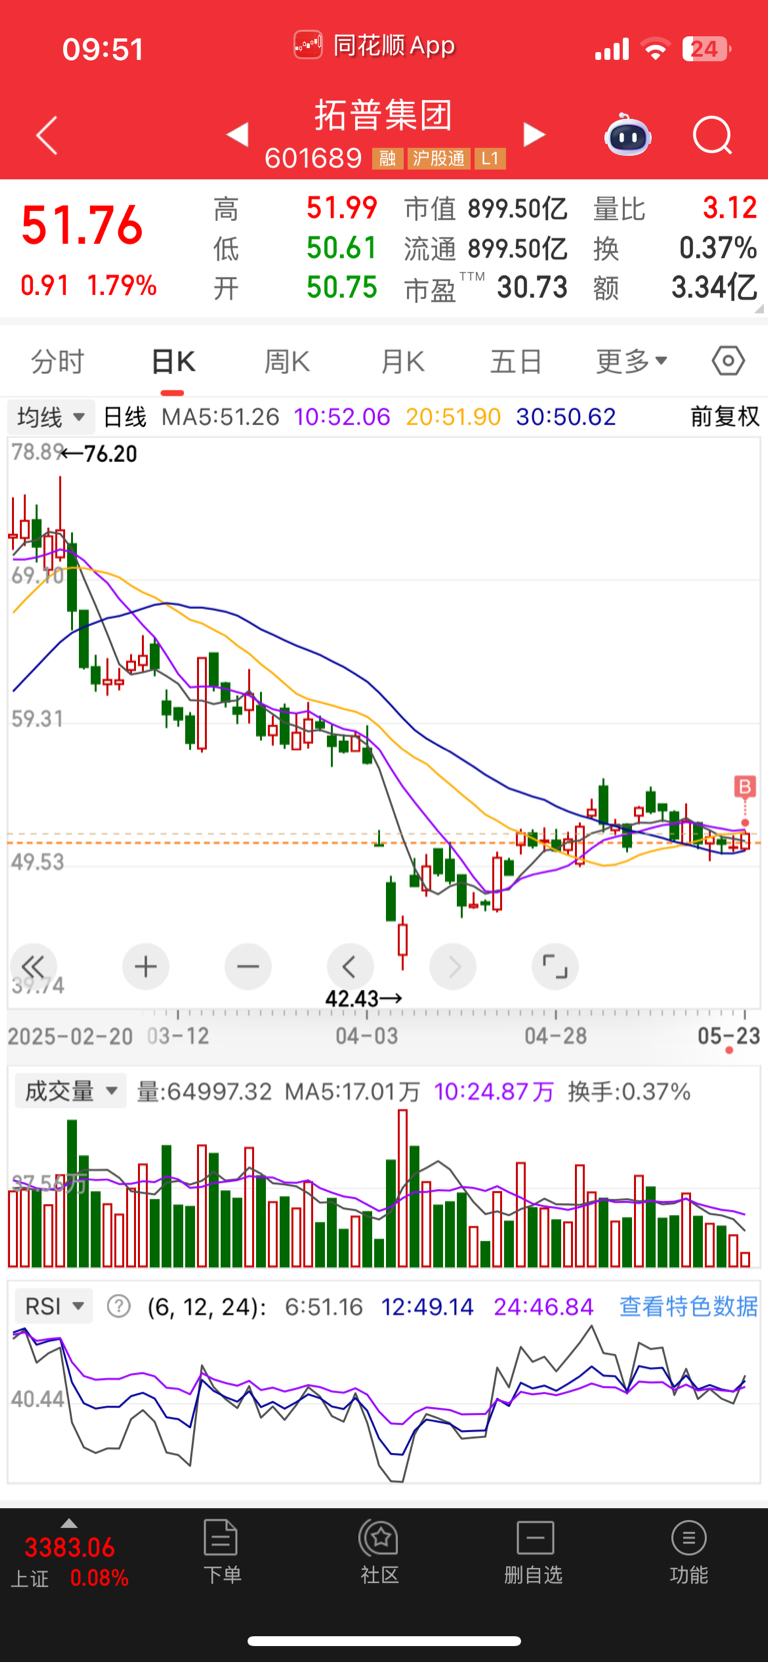Tap 量:64997.32 volume readout
The image size is (768, 1663).
(204, 1091)
